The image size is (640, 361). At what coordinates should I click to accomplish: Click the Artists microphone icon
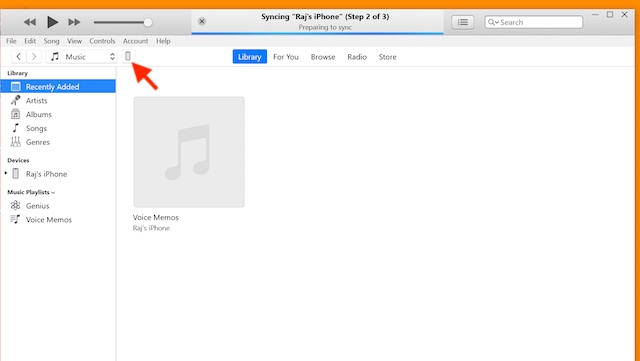pyautogui.click(x=16, y=100)
